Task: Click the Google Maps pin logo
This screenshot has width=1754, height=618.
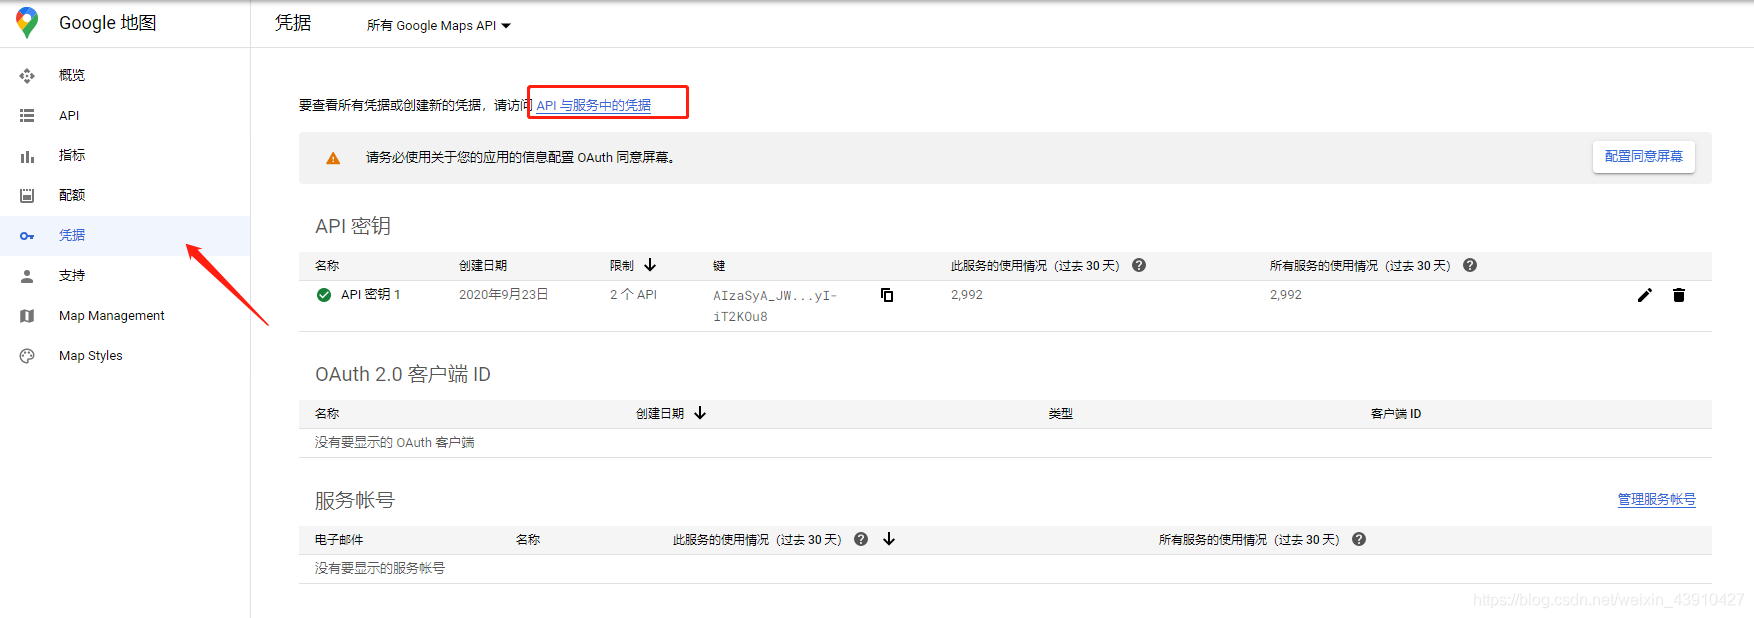Action: coord(27,23)
